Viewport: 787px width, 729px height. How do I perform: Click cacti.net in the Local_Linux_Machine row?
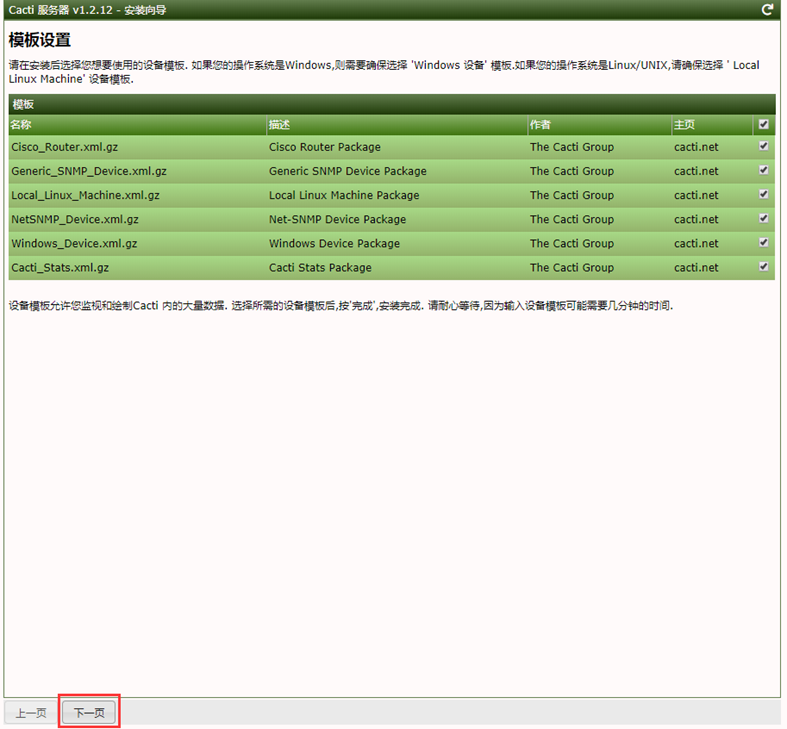696,195
